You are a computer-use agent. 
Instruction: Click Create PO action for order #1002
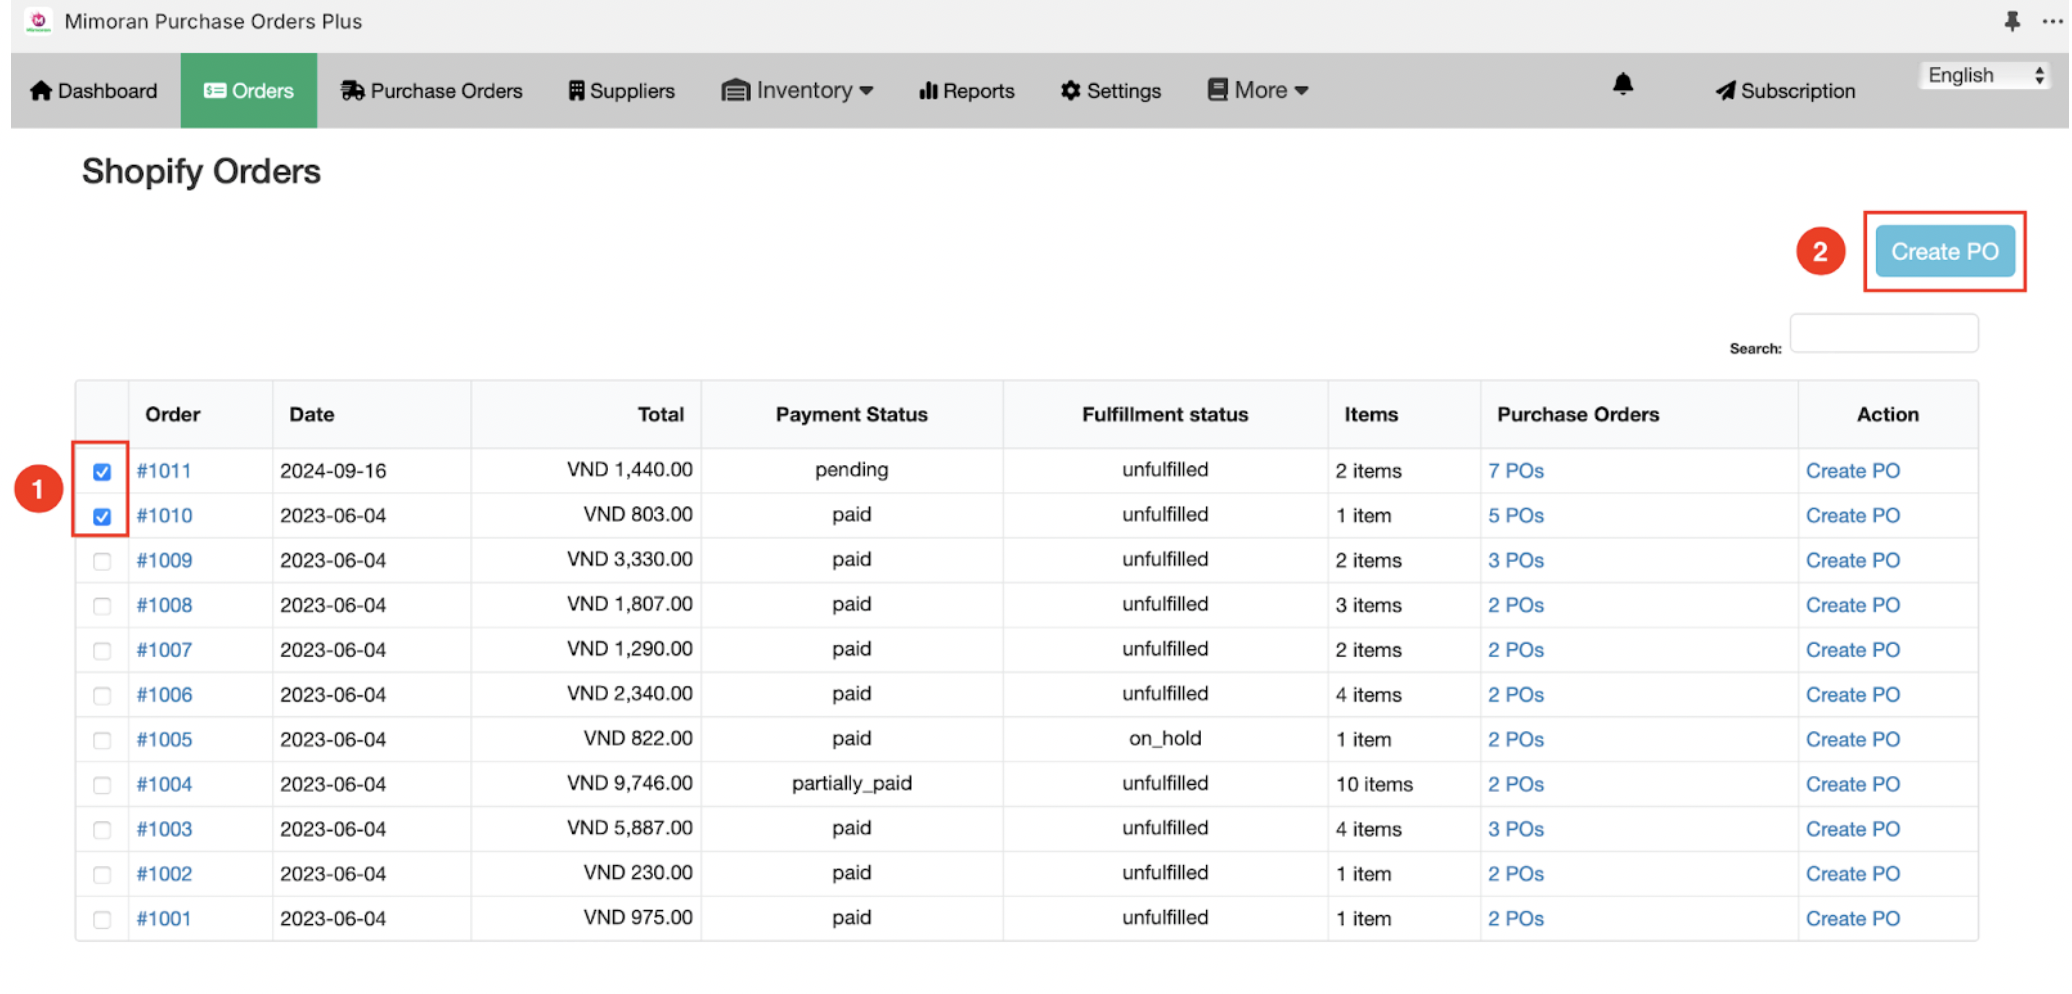coord(1853,875)
